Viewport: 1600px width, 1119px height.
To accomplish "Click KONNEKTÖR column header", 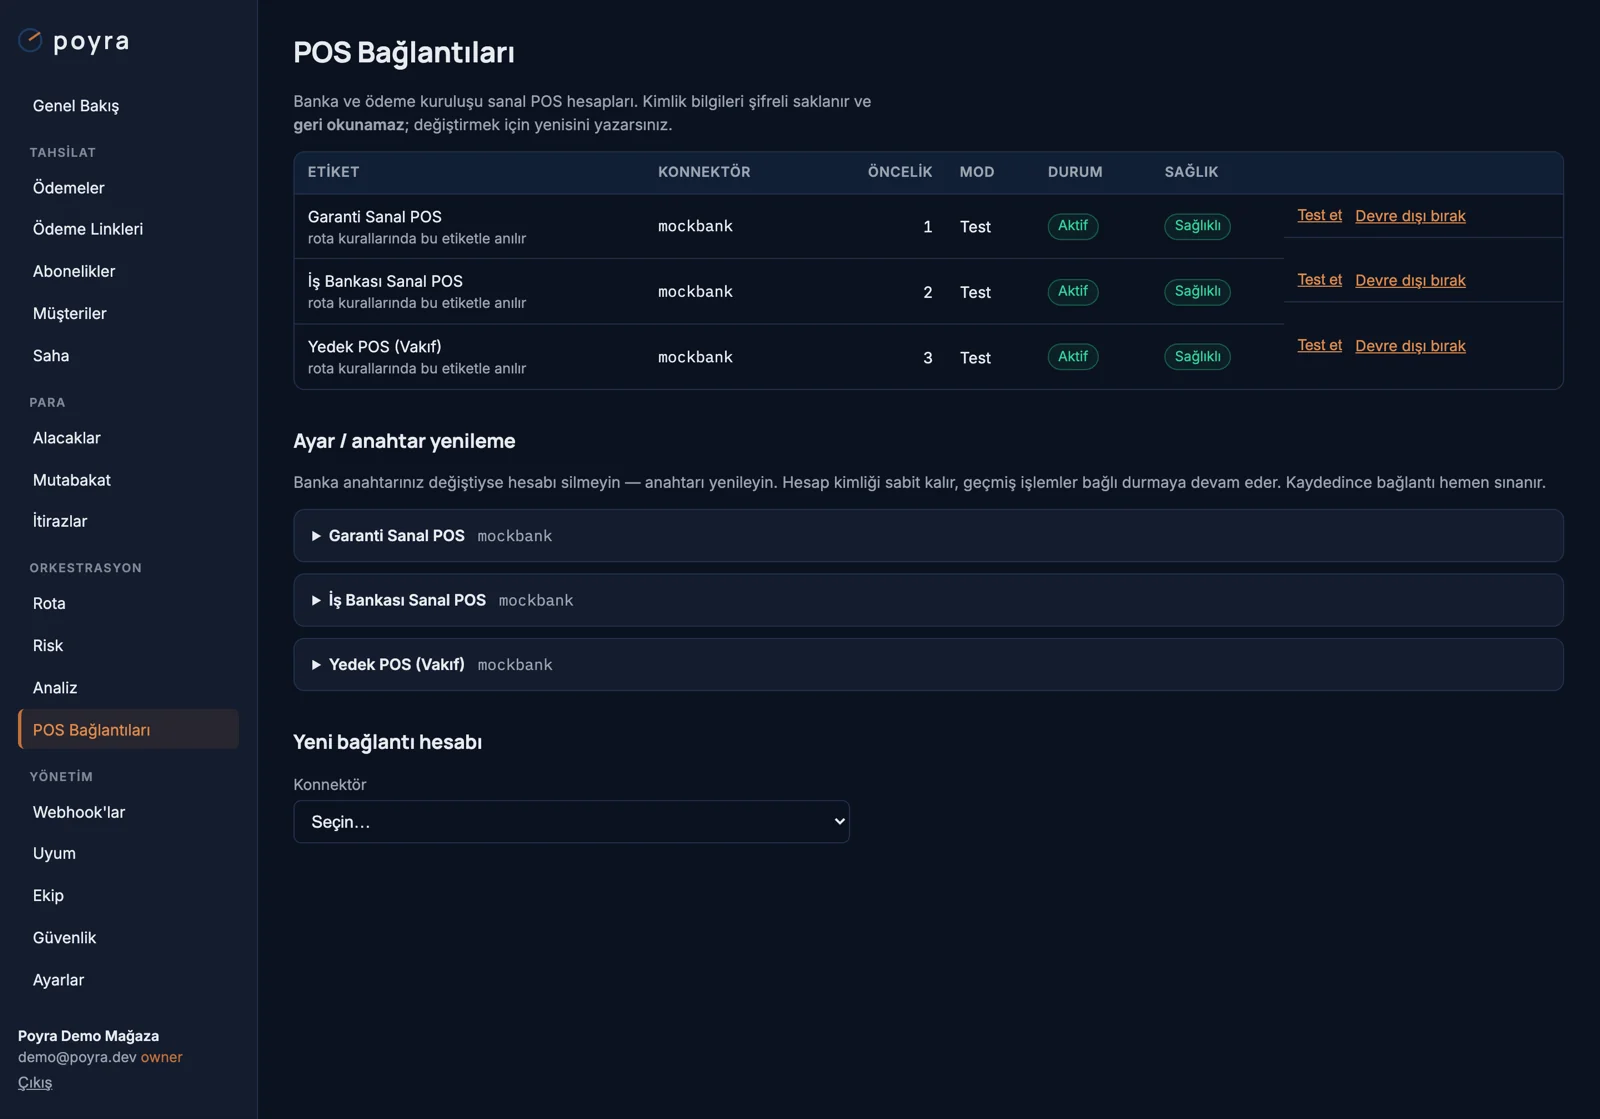I will coord(704,172).
